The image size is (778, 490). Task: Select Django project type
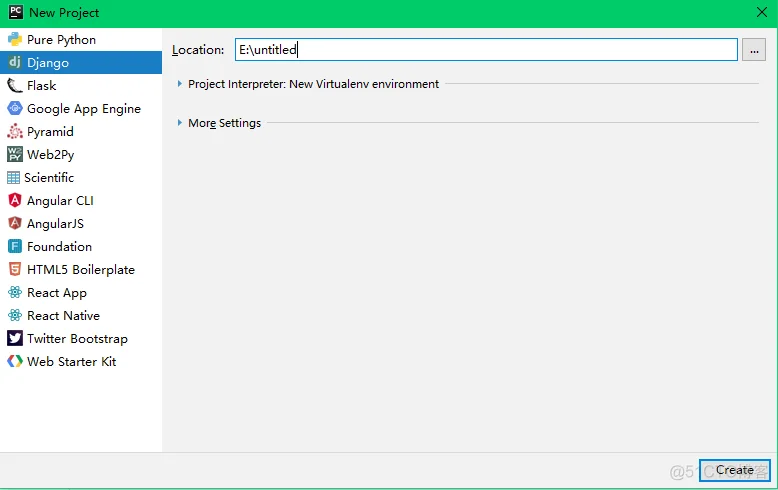(81, 62)
